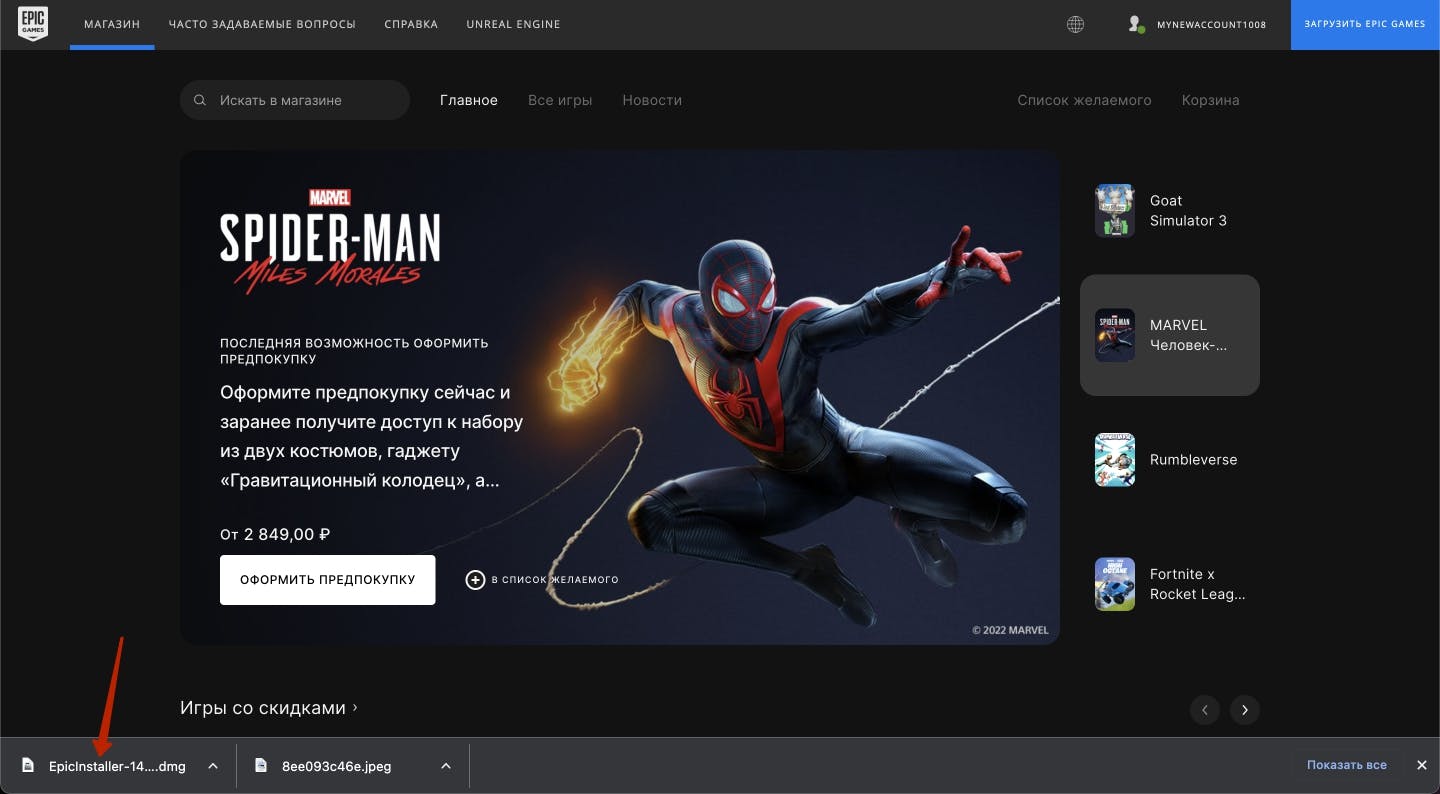Image resolution: width=1440 pixels, height=794 pixels.
Task: Click the Показать все downloads button
Action: [1347, 765]
